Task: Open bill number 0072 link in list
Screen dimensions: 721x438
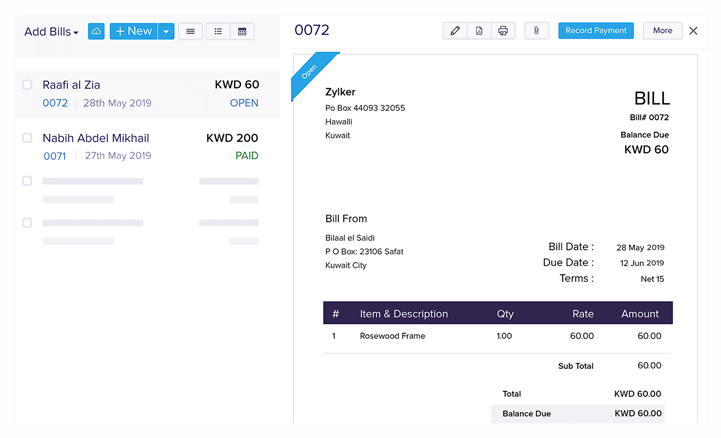Action: (x=55, y=103)
